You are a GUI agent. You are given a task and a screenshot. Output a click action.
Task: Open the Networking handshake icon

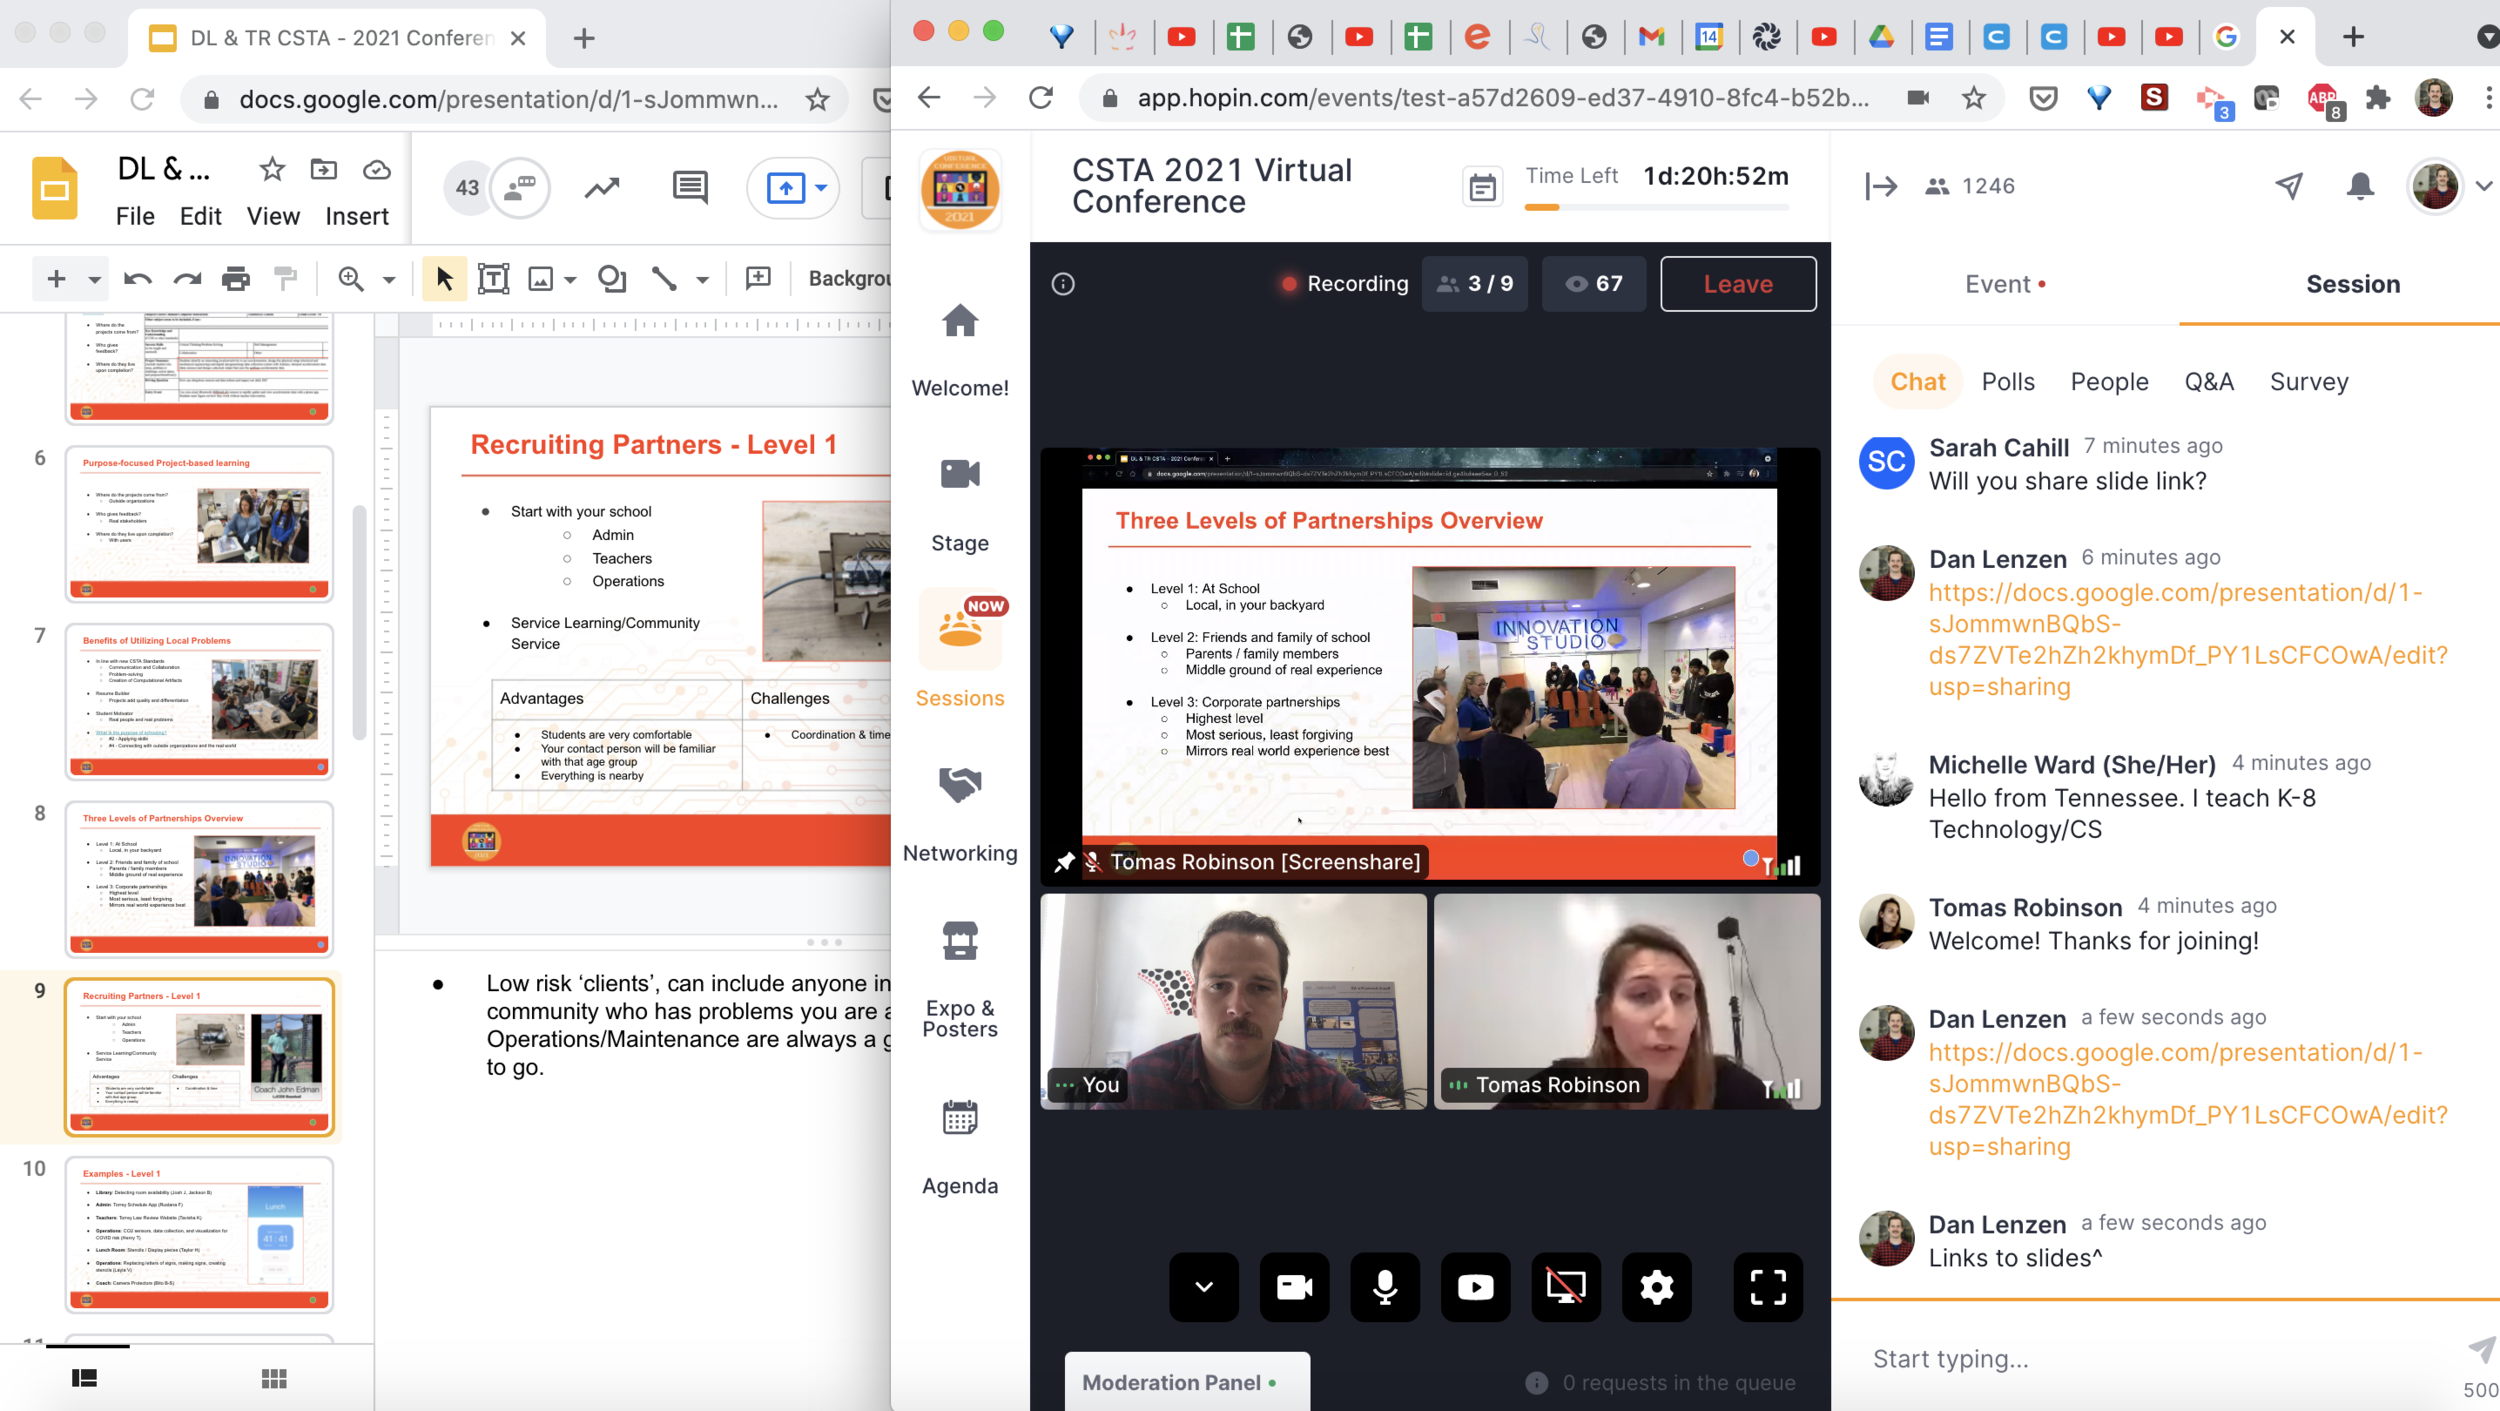coord(959,785)
